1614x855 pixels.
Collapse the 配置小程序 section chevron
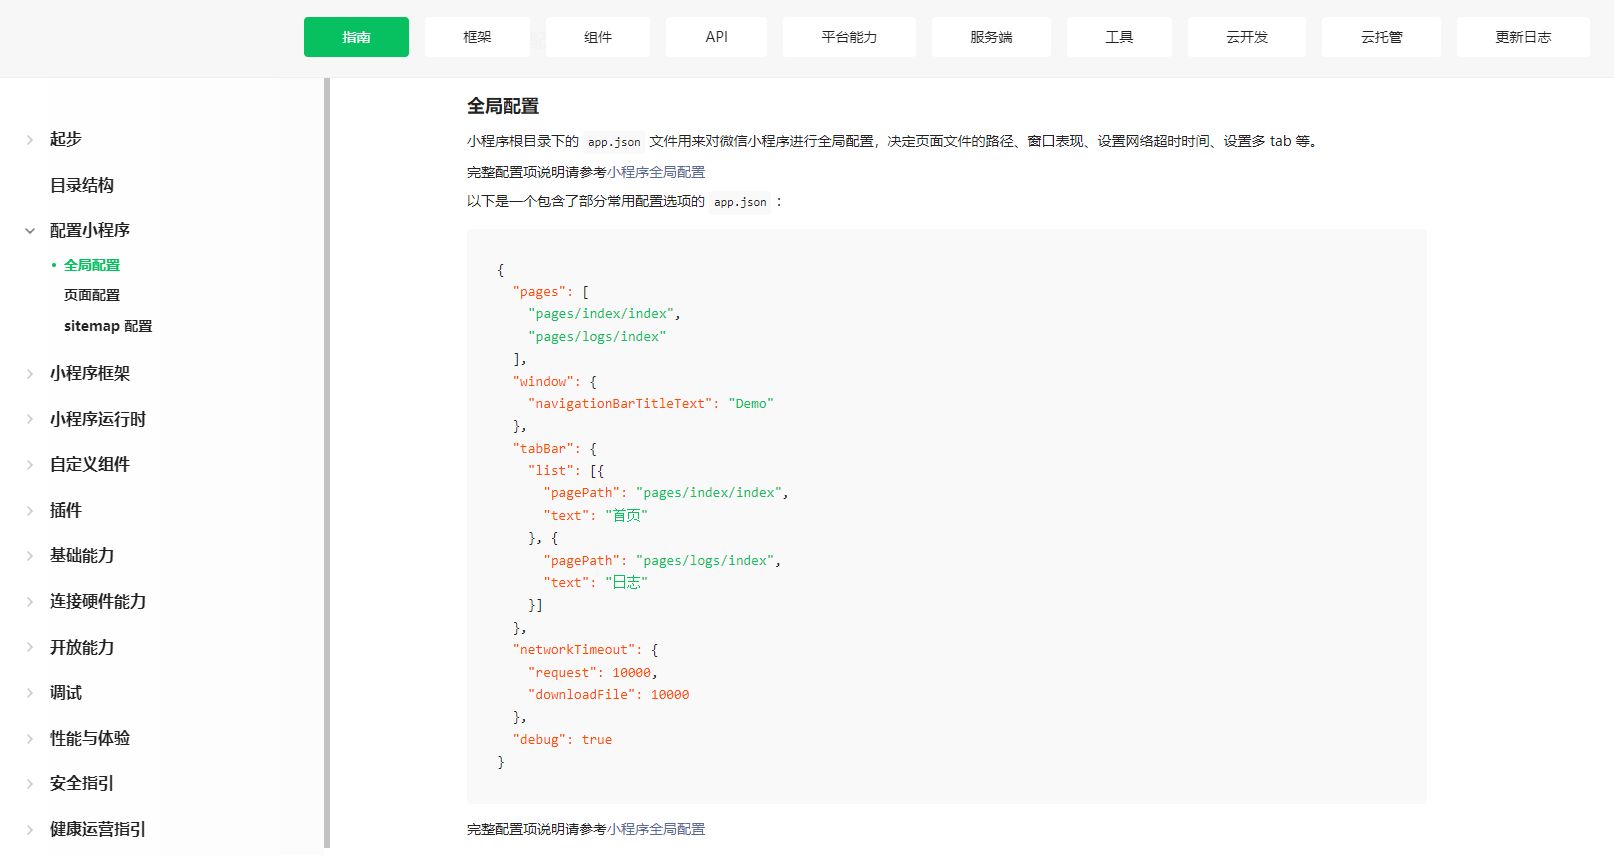point(30,231)
